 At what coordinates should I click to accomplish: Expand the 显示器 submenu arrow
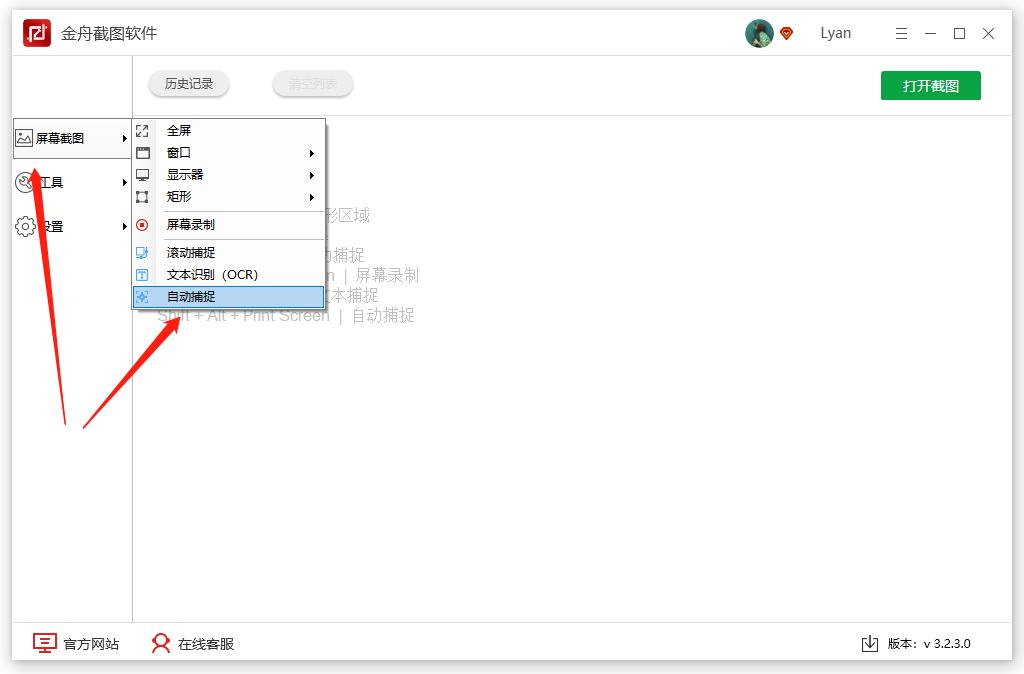pyautogui.click(x=310, y=174)
